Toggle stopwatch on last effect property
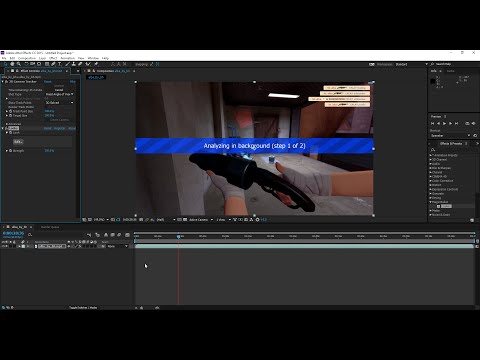 [10, 151]
